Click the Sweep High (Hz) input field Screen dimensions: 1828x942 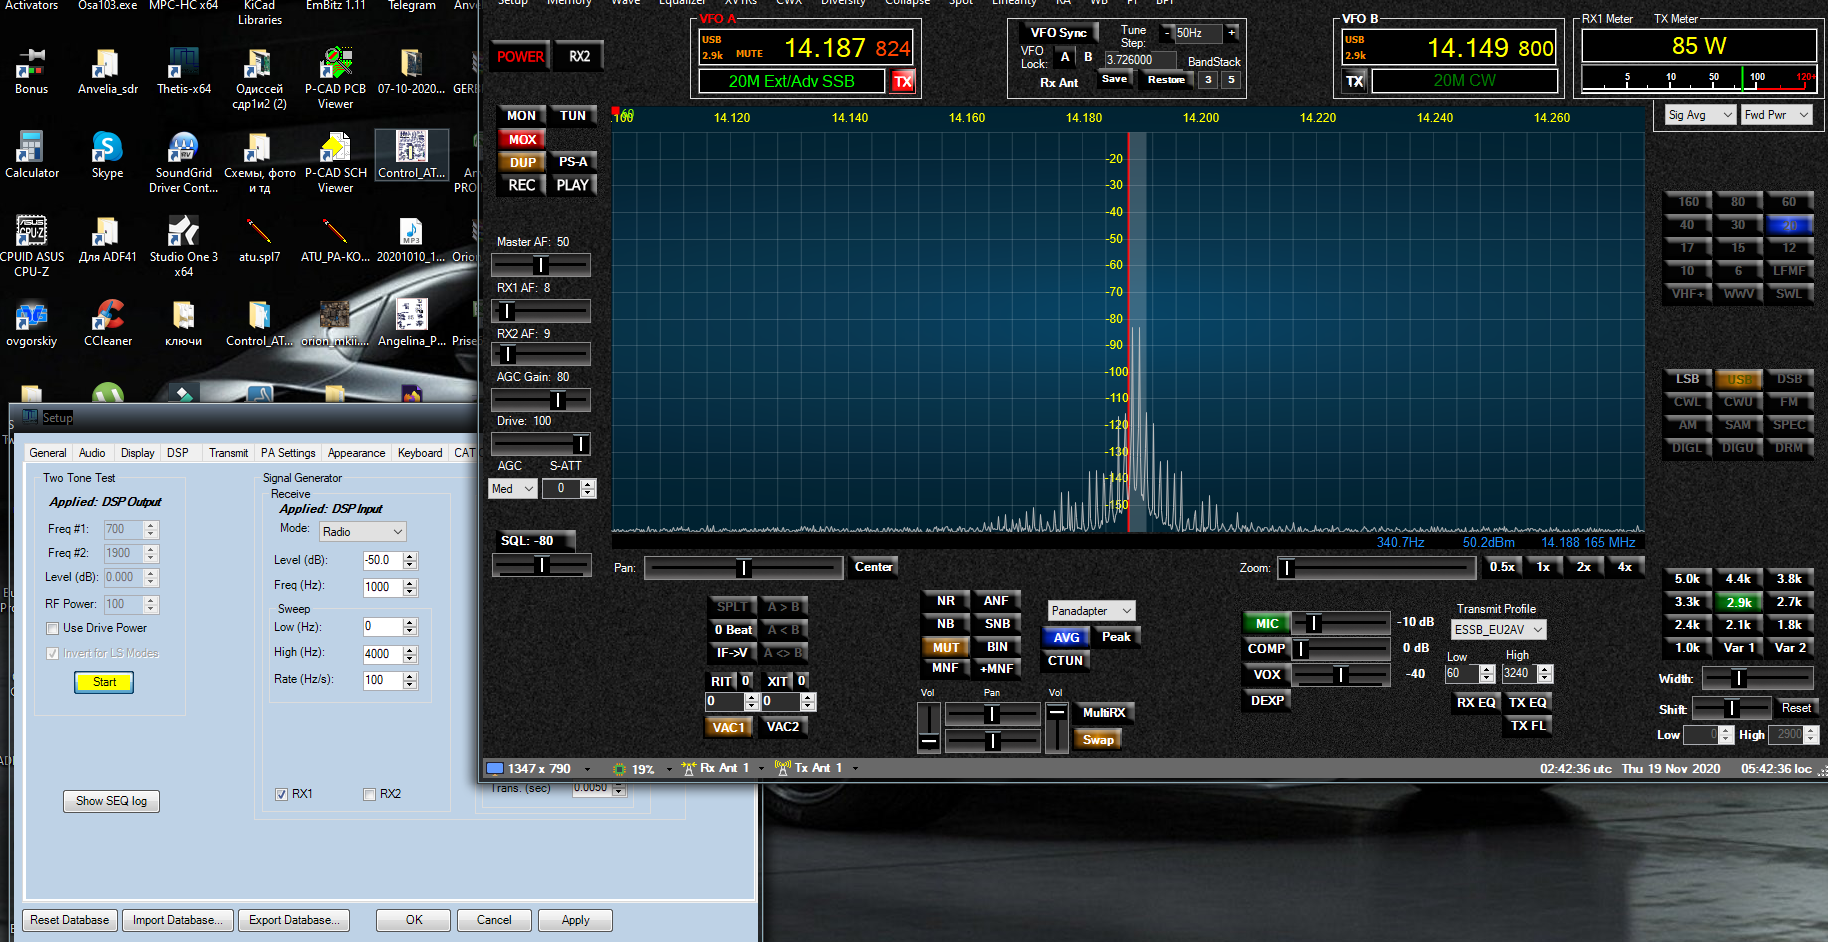(381, 654)
